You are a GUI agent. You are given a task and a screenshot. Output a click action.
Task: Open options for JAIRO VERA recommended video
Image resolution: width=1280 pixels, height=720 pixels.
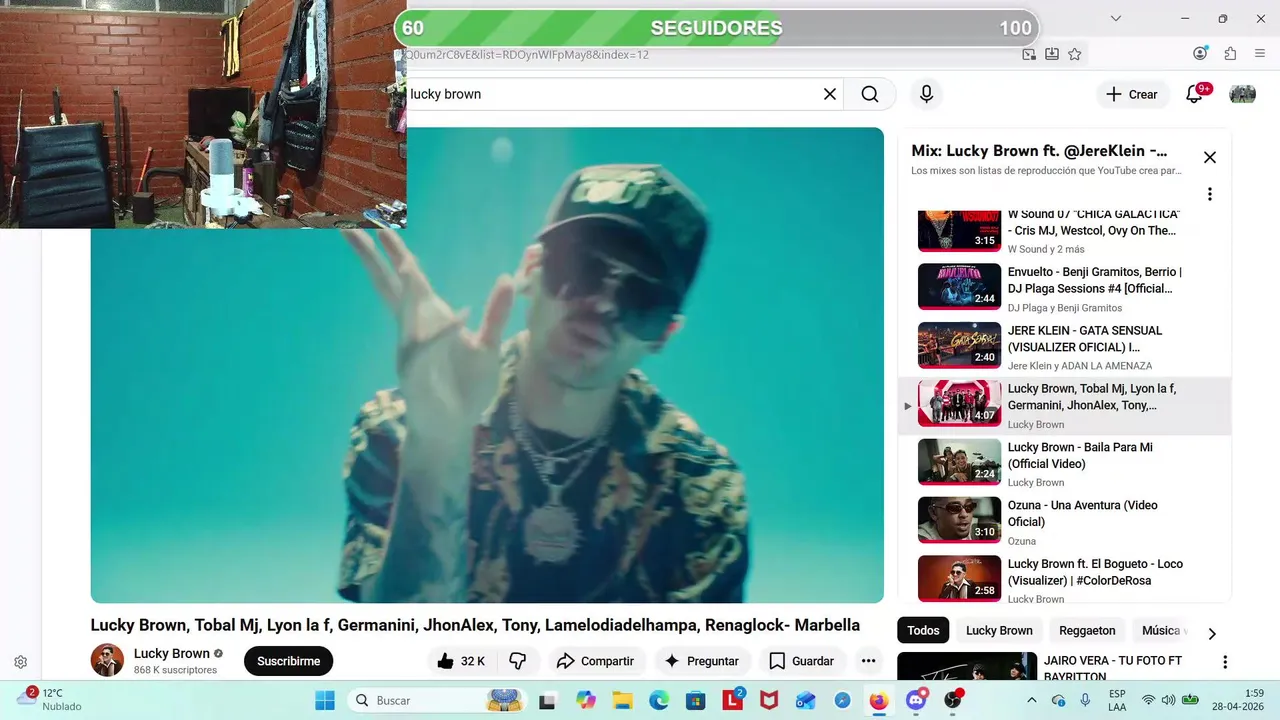tap(1224, 662)
